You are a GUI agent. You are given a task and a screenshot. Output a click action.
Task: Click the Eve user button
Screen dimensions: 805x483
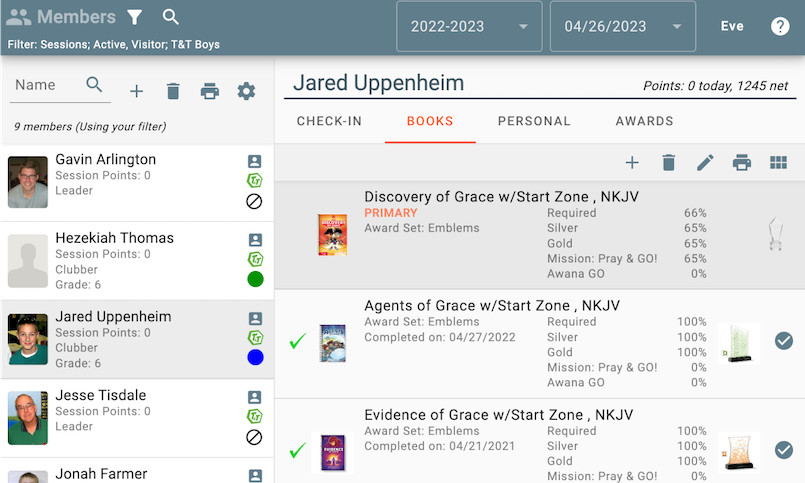click(732, 26)
